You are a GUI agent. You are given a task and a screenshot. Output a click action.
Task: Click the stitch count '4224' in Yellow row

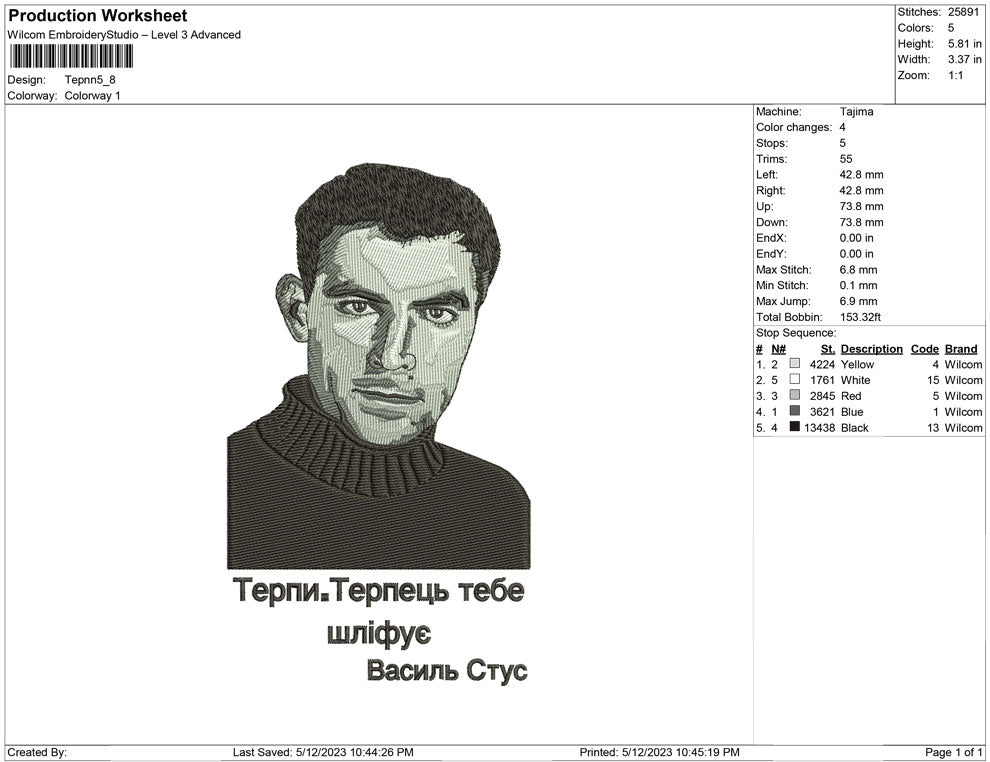tap(822, 364)
